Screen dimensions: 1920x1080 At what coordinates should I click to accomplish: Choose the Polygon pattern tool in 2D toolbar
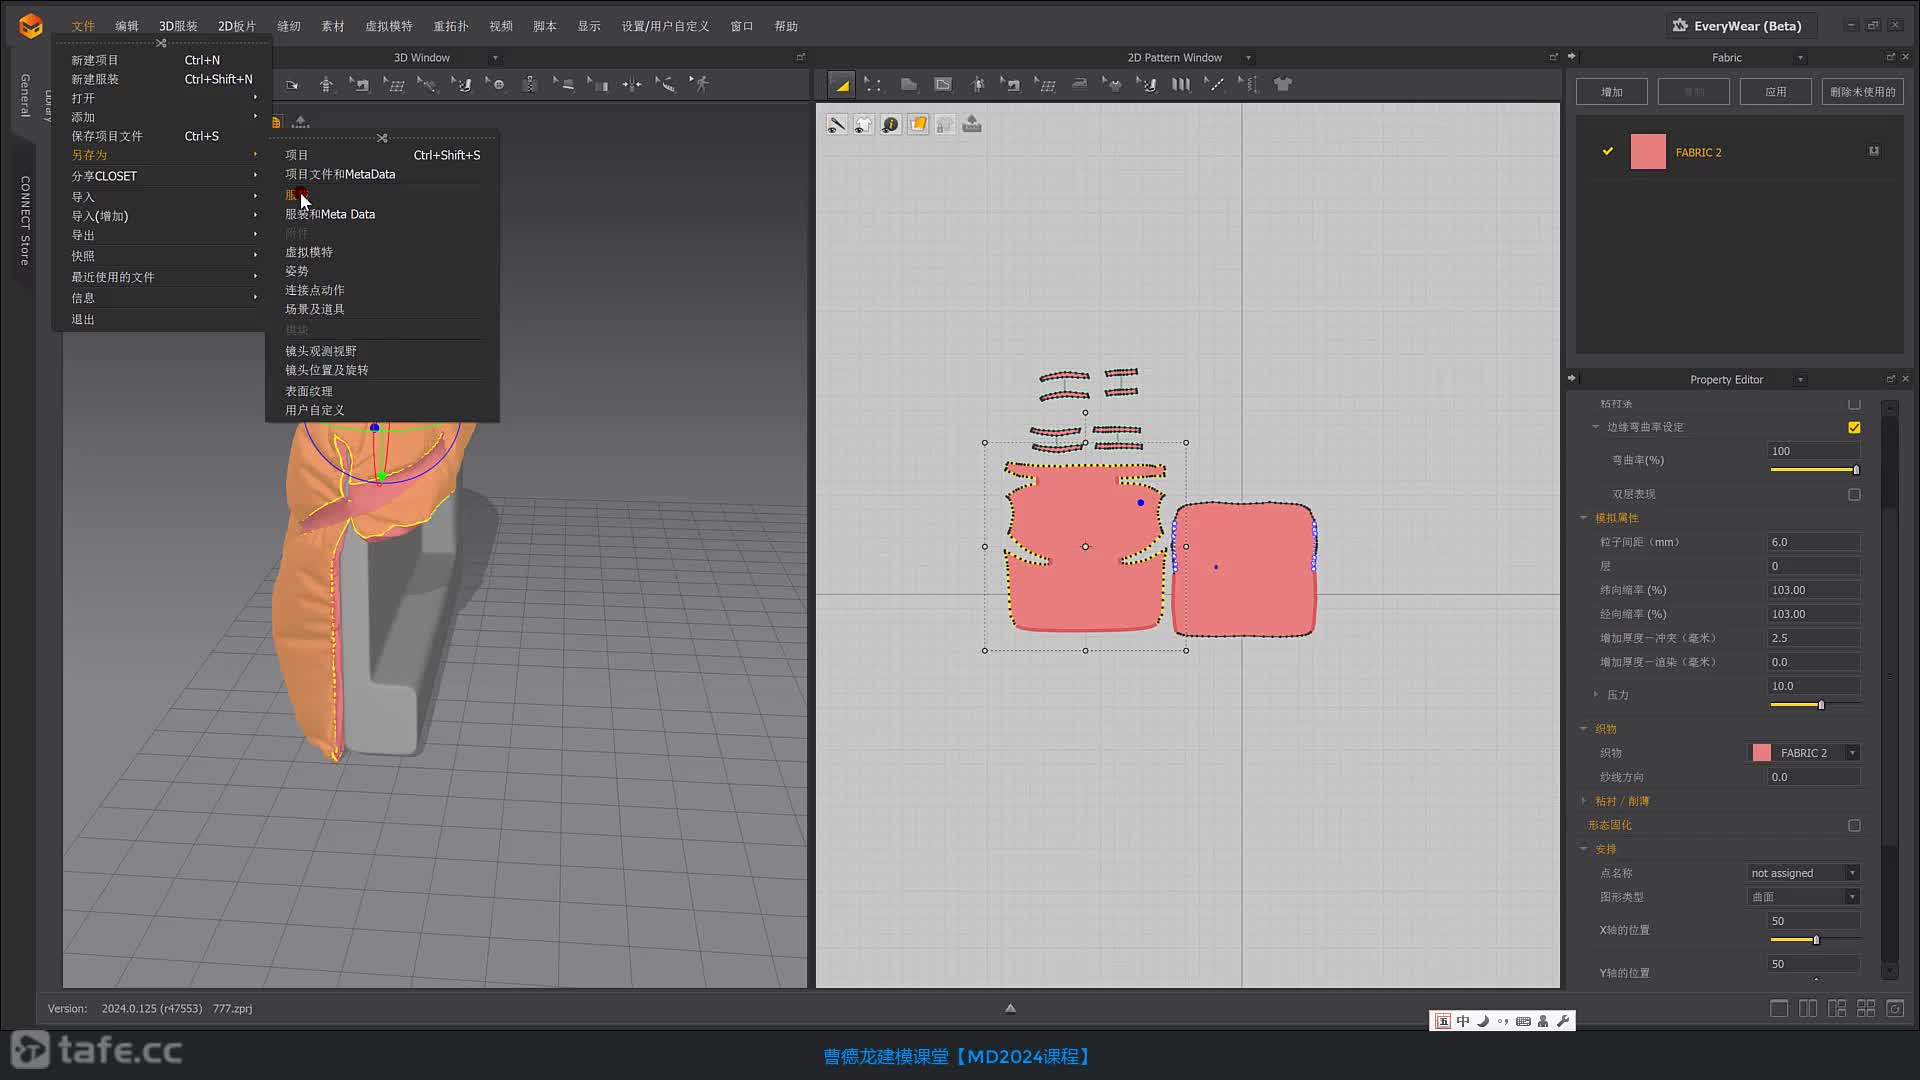908,85
